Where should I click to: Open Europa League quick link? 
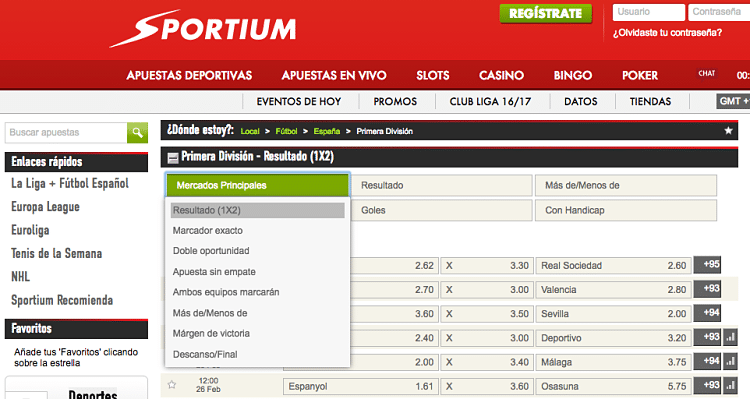45,207
